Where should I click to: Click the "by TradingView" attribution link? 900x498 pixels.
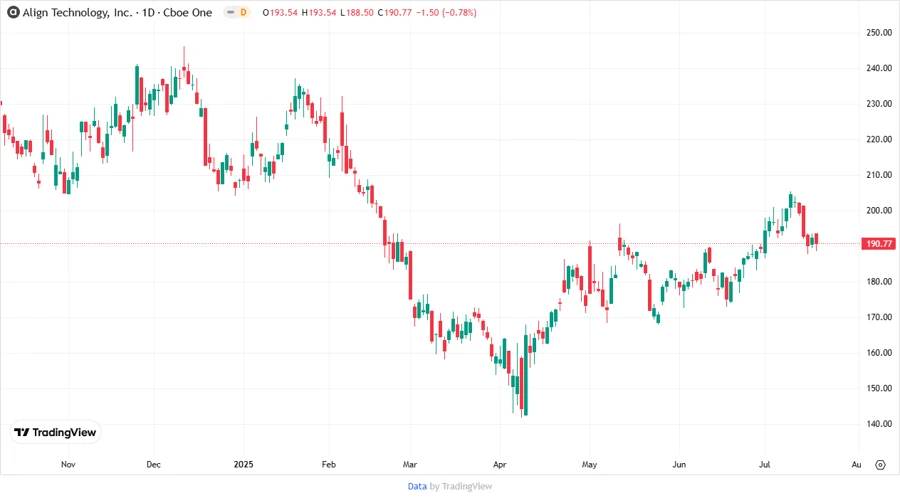click(461, 486)
